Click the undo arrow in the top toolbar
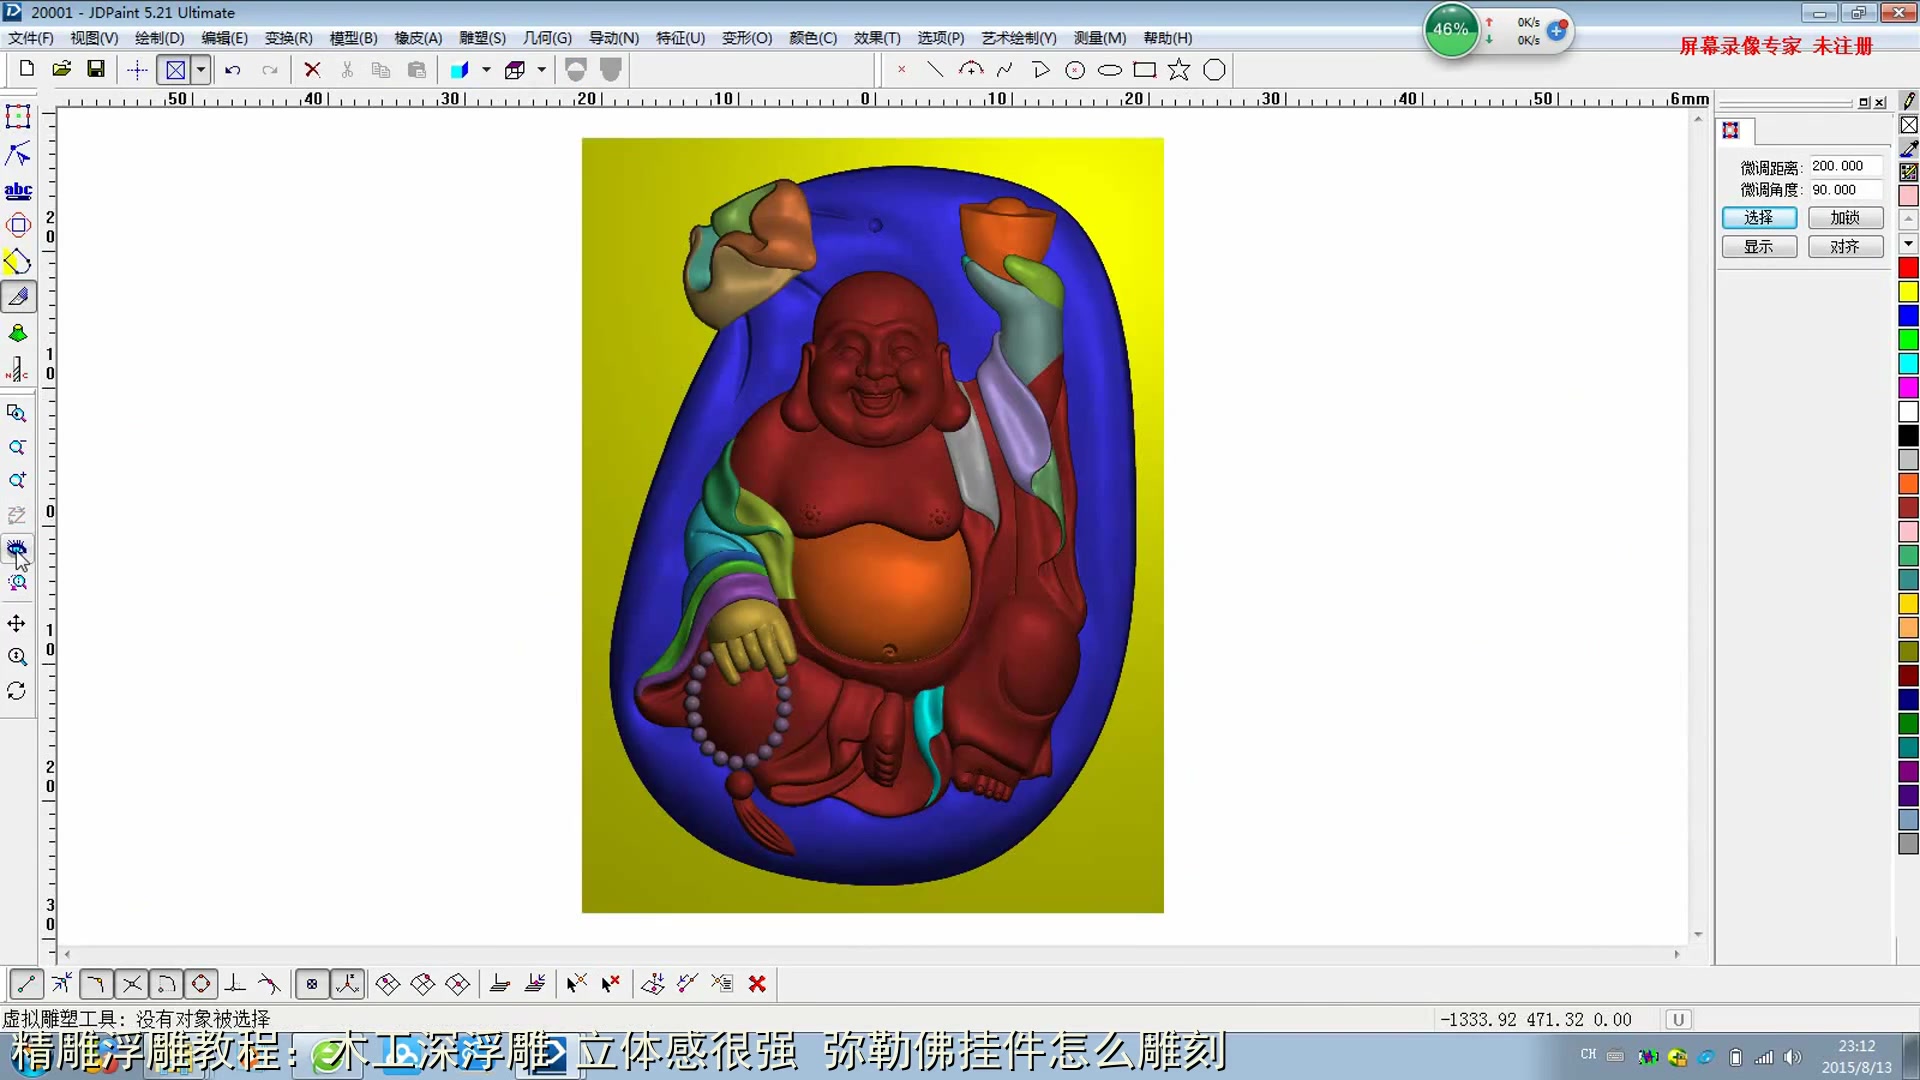Image resolution: width=1920 pixels, height=1080 pixels. coord(233,70)
